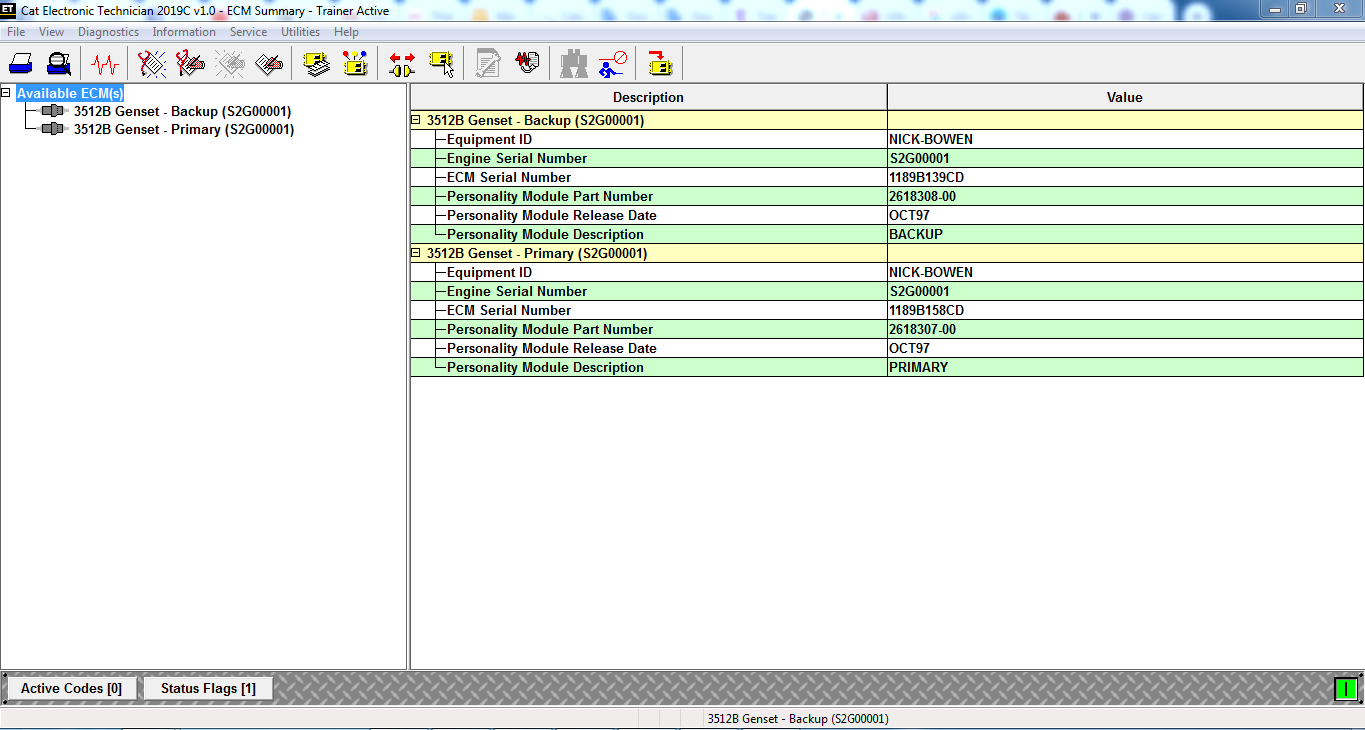The image size is (1365, 730).
Task: Click NICK-BOWEN value in Backup group
Action: pos(931,139)
